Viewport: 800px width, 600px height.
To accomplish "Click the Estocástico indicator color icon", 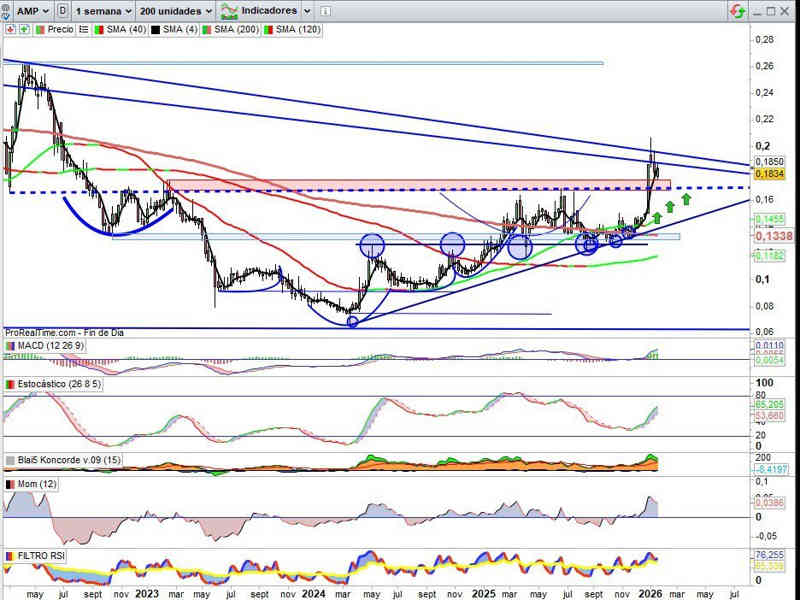I will click(x=10, y=384).
